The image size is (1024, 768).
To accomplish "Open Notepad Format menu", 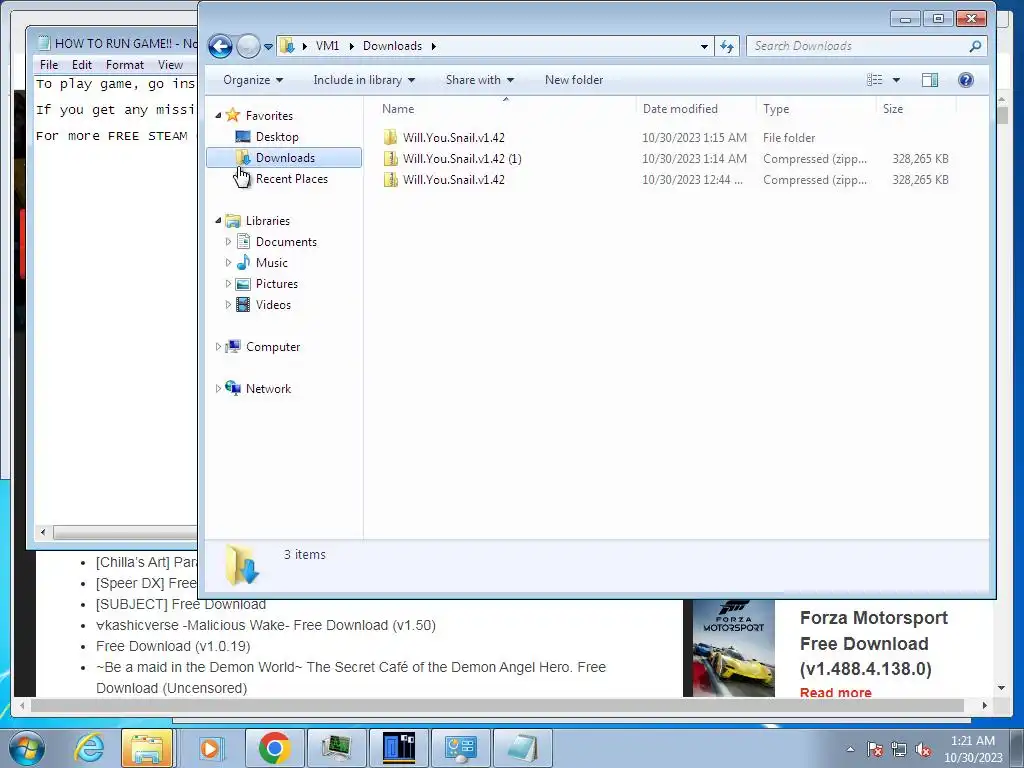I will point(125,65).
